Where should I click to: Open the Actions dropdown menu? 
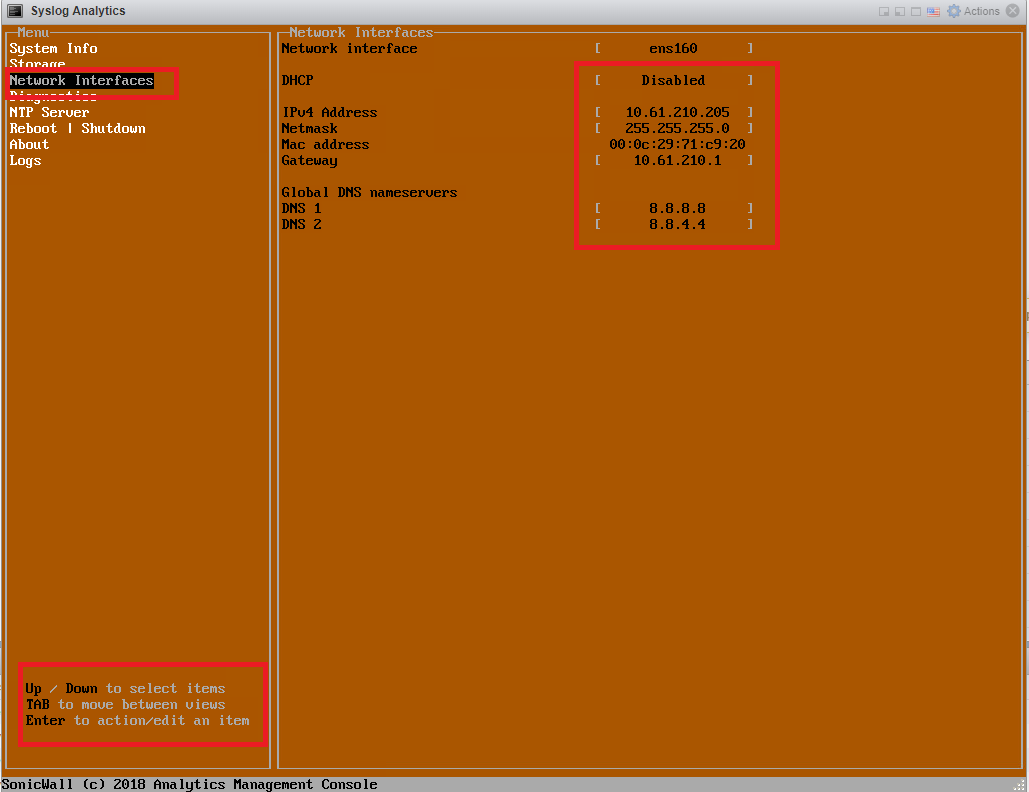[x=981, y=11]
